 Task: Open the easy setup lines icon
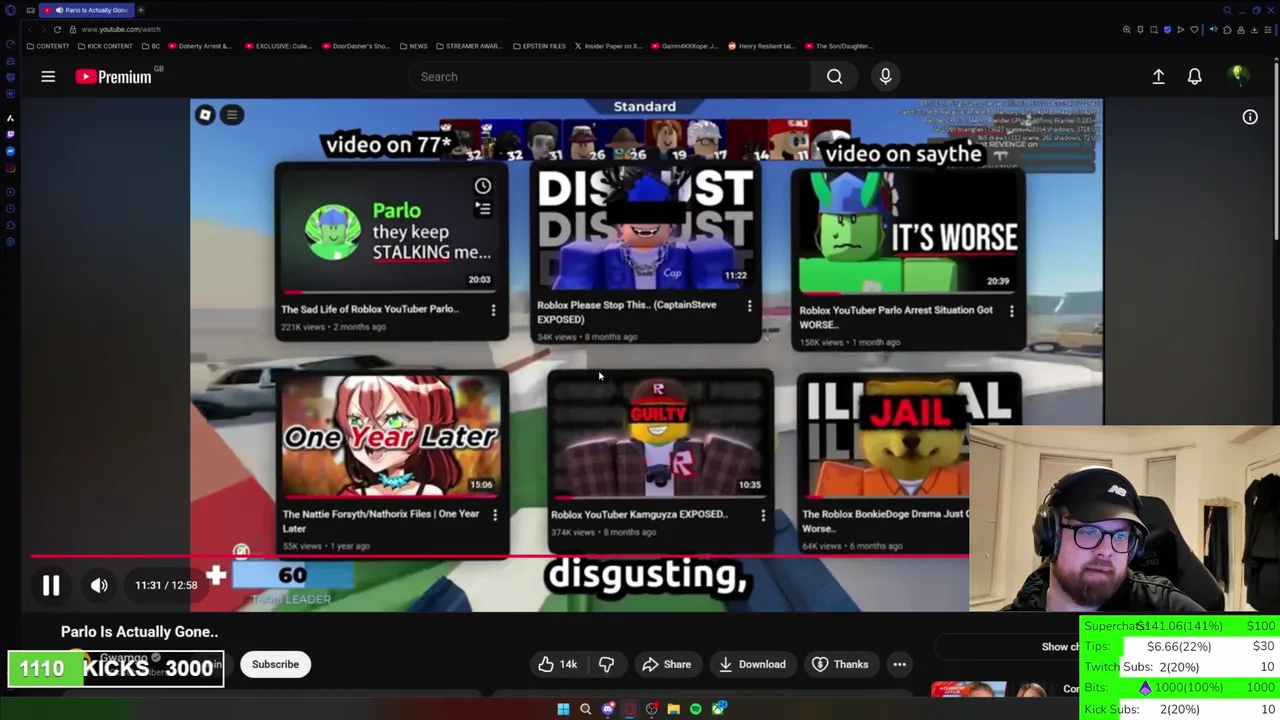click(1268, 30)
